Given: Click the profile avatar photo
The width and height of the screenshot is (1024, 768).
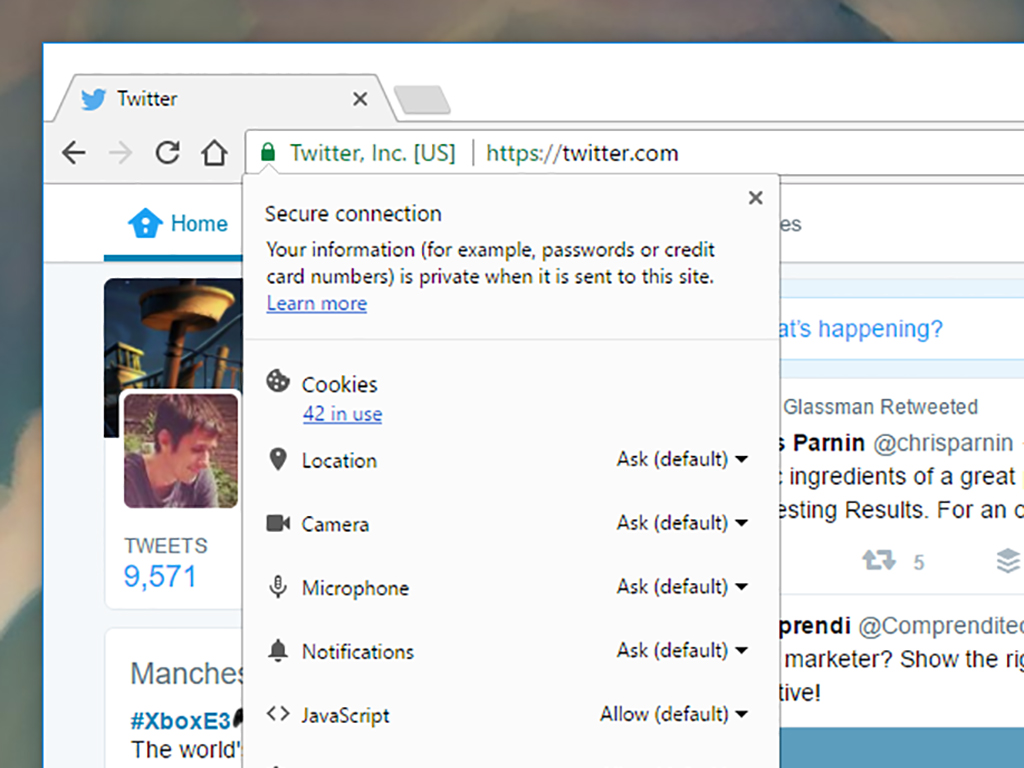Looking at the screenshot, I should 181,450.
